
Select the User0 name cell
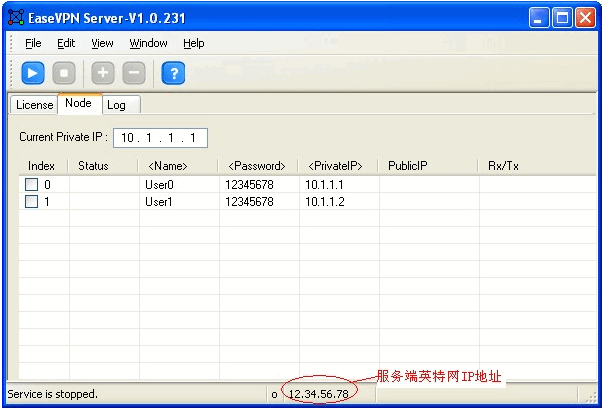coord(159,185)
